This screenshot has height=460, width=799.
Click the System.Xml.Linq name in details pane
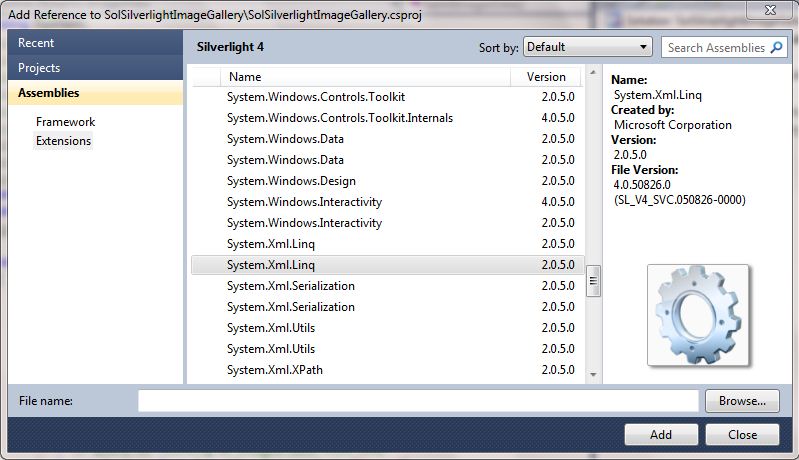click(657, 95)
